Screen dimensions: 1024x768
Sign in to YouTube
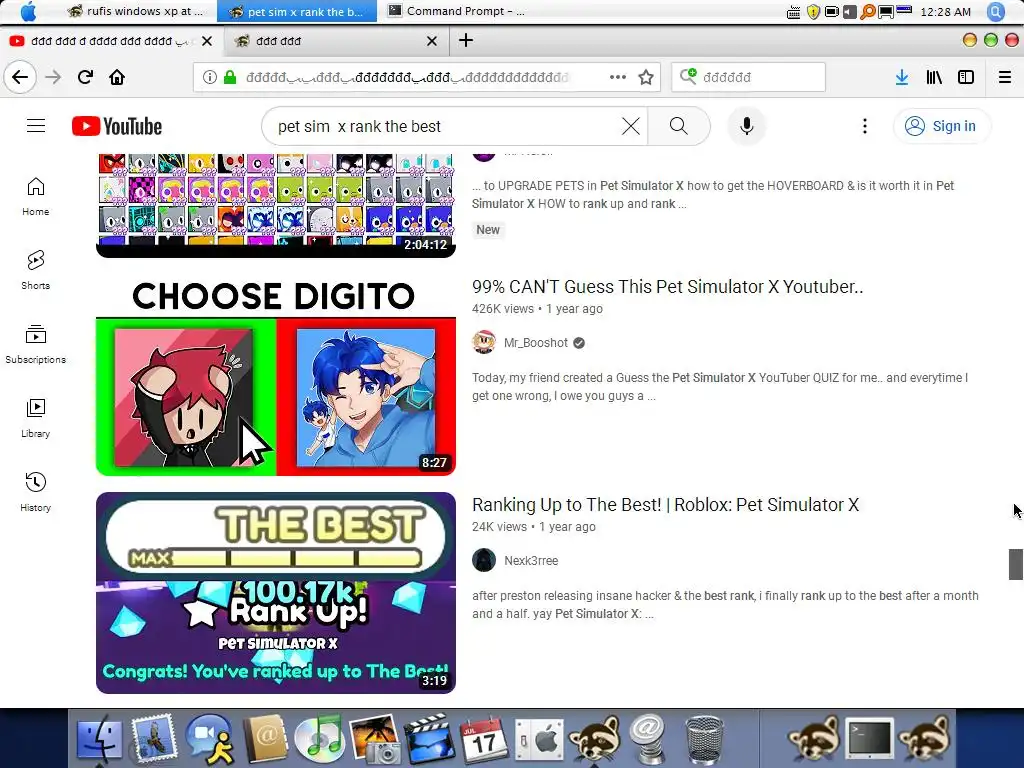coord(941,126)
